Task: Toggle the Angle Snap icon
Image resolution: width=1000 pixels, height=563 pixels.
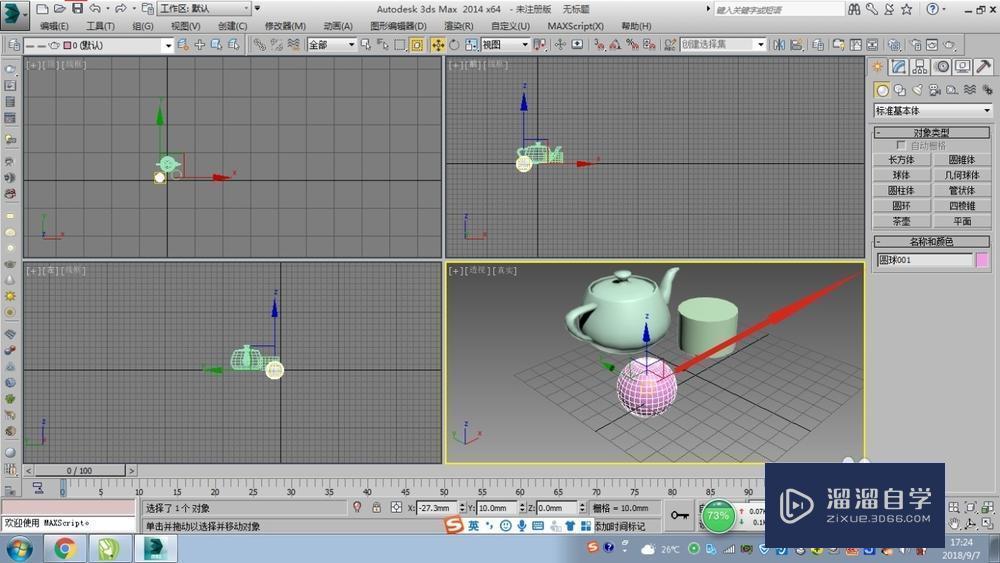Action: (615, 45)
